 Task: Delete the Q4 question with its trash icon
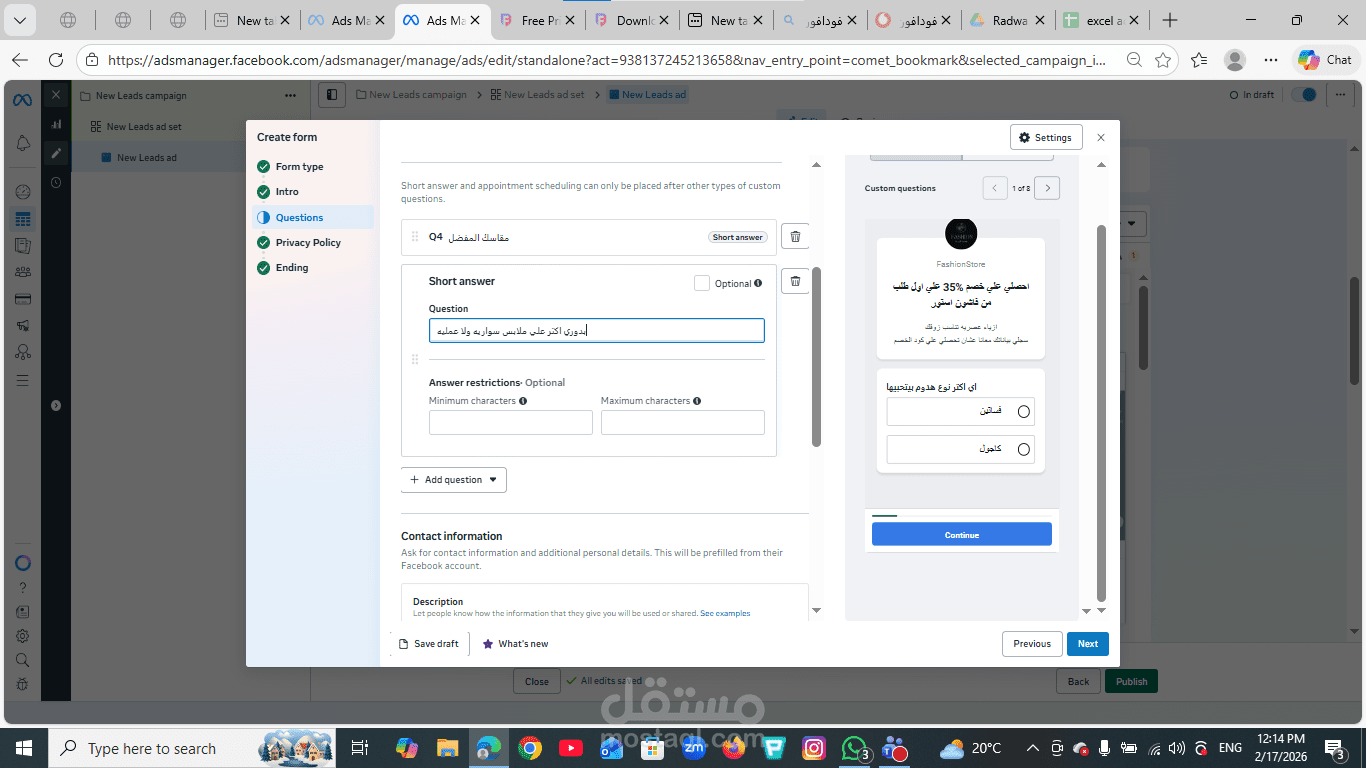(795, 237)
